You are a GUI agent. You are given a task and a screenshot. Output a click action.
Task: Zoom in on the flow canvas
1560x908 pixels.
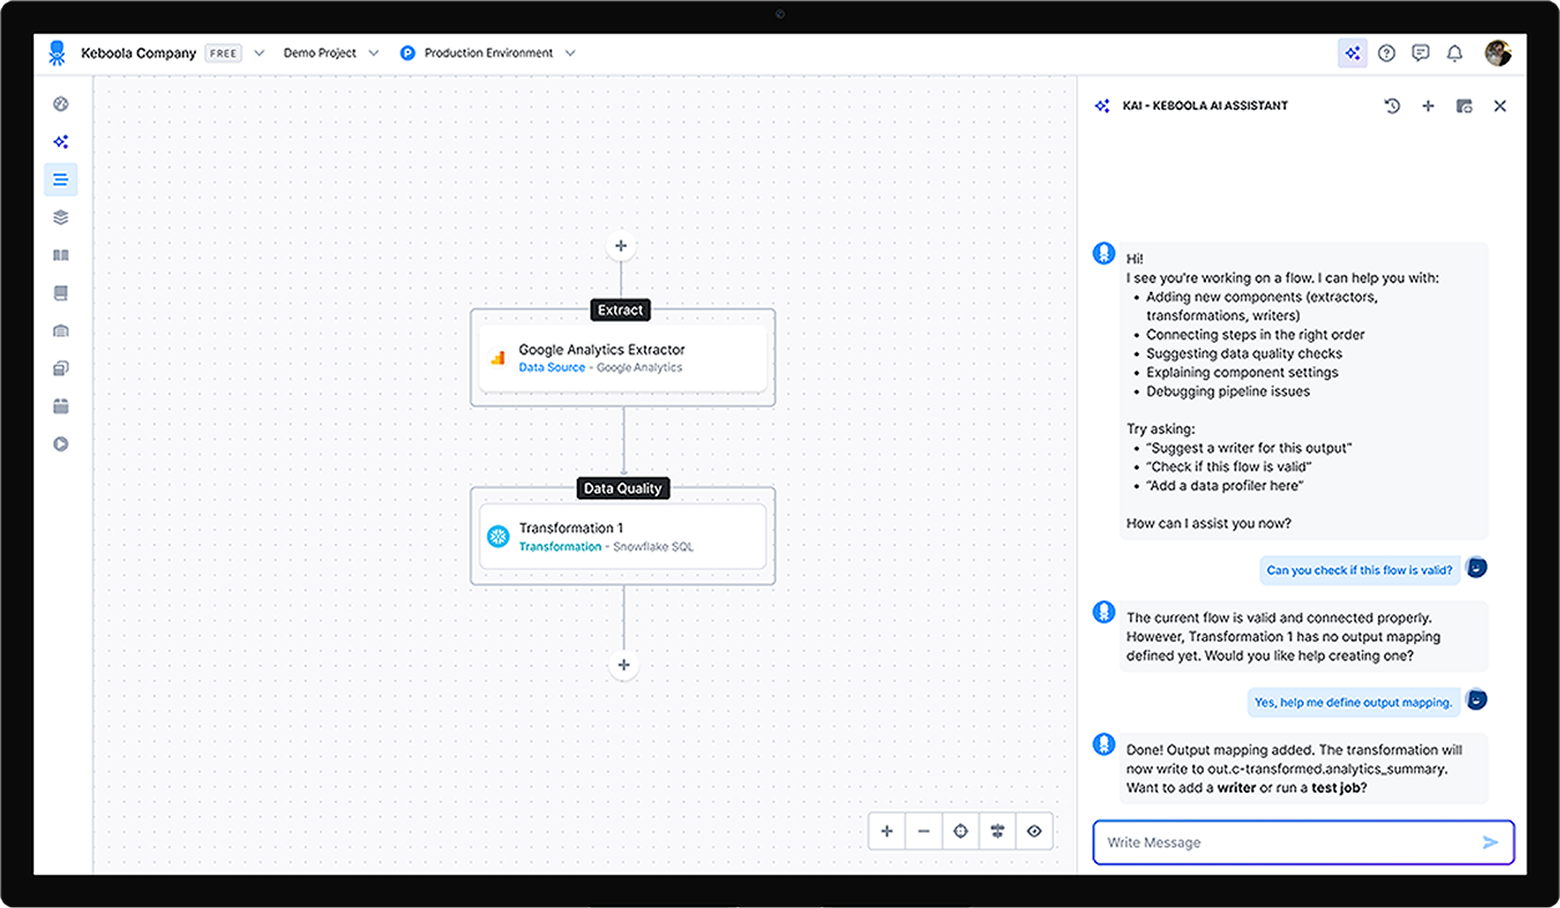click(886, 831)
